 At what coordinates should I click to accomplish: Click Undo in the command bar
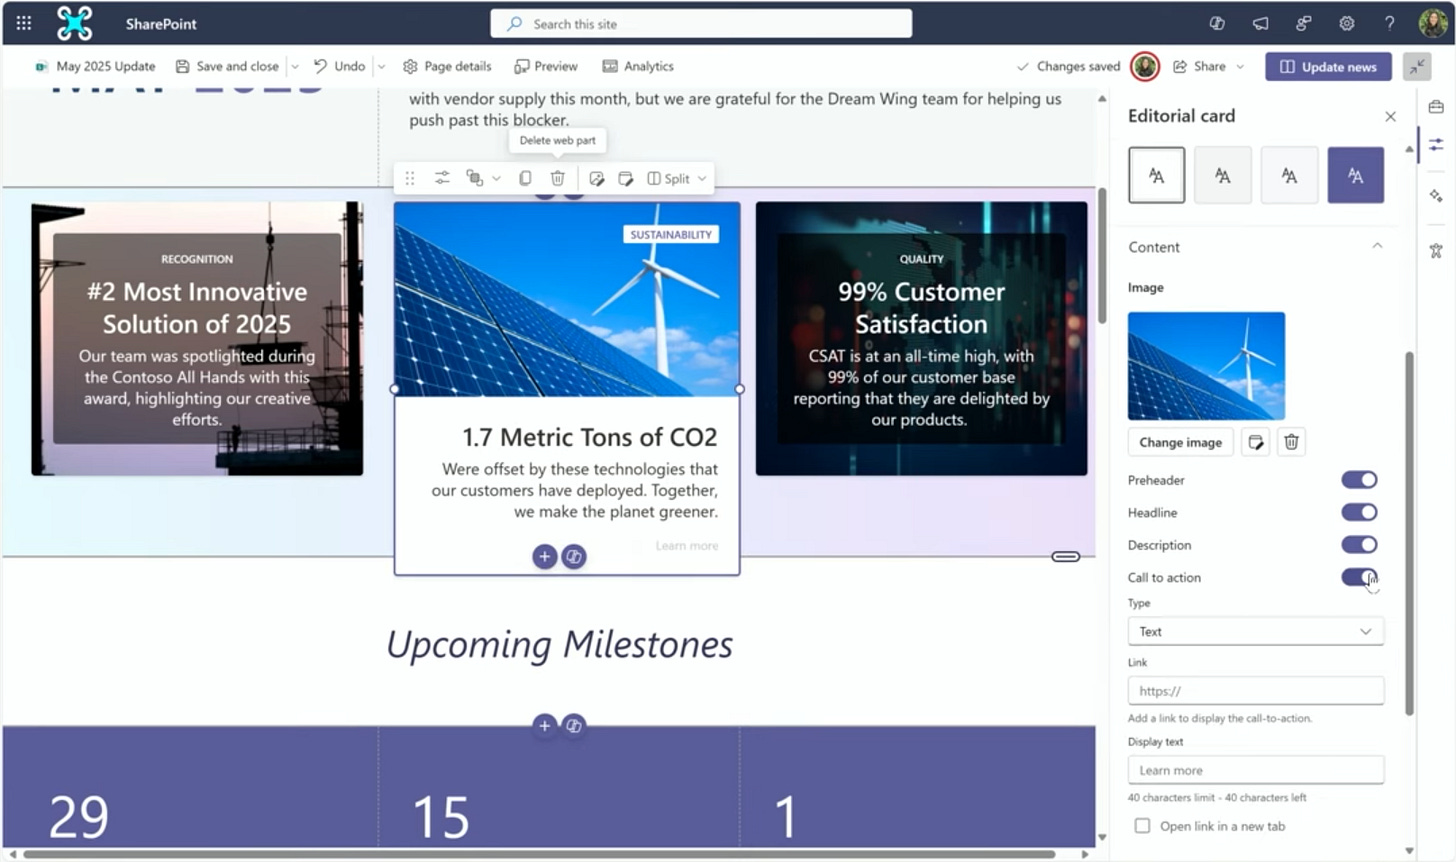[x=339, y=66]
